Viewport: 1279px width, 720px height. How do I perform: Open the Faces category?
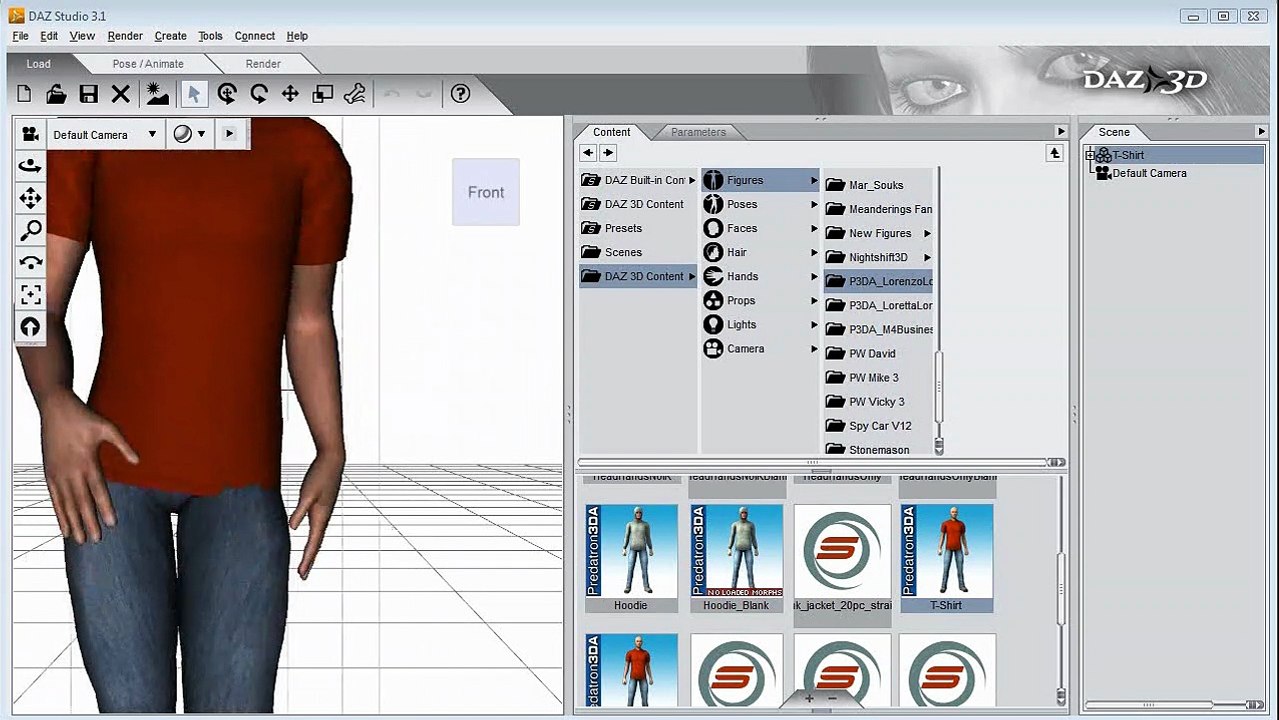[760, 228]
